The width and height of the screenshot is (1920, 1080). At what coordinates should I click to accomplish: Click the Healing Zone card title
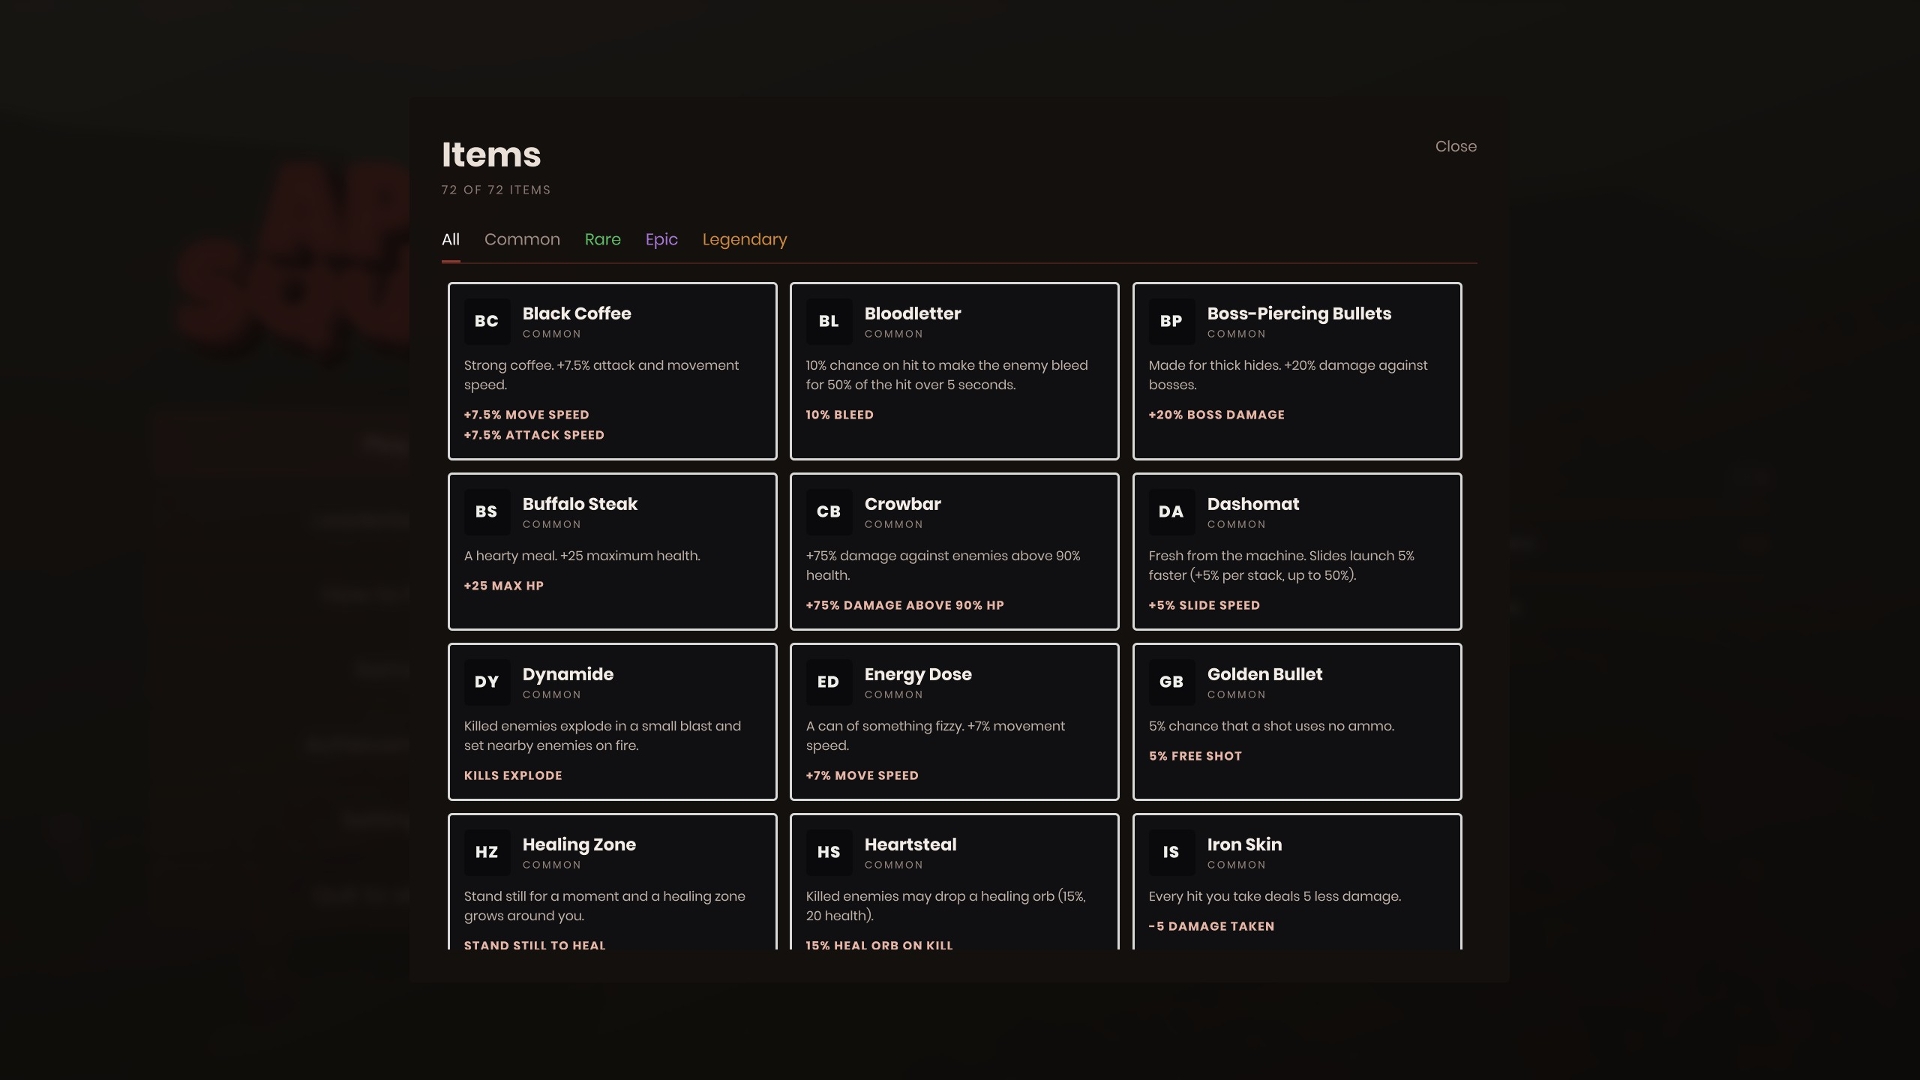point(579,844)
